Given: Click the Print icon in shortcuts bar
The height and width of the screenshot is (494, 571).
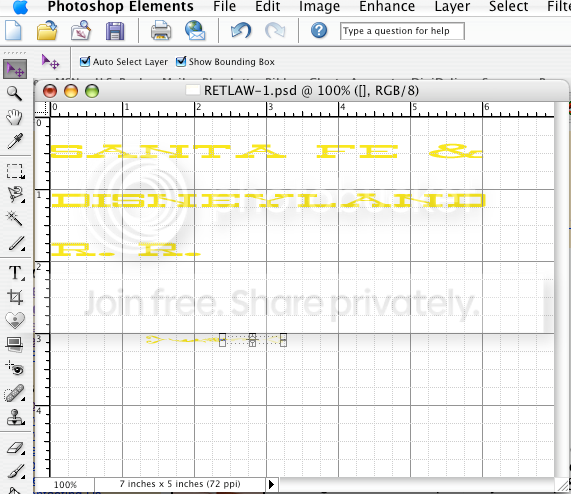Looking at the screenshot, I should pos(161,31).
